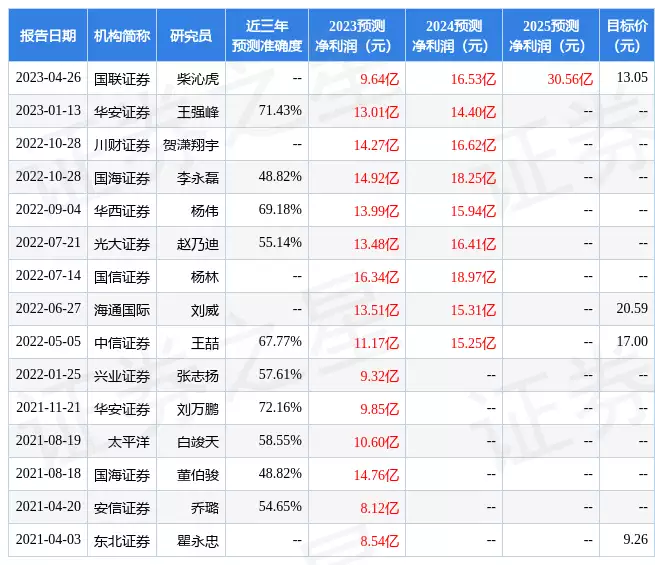Viewport: 655px width, 565px height.
Task: Select 安信证券 institution cell
Action: pos(122,508)
